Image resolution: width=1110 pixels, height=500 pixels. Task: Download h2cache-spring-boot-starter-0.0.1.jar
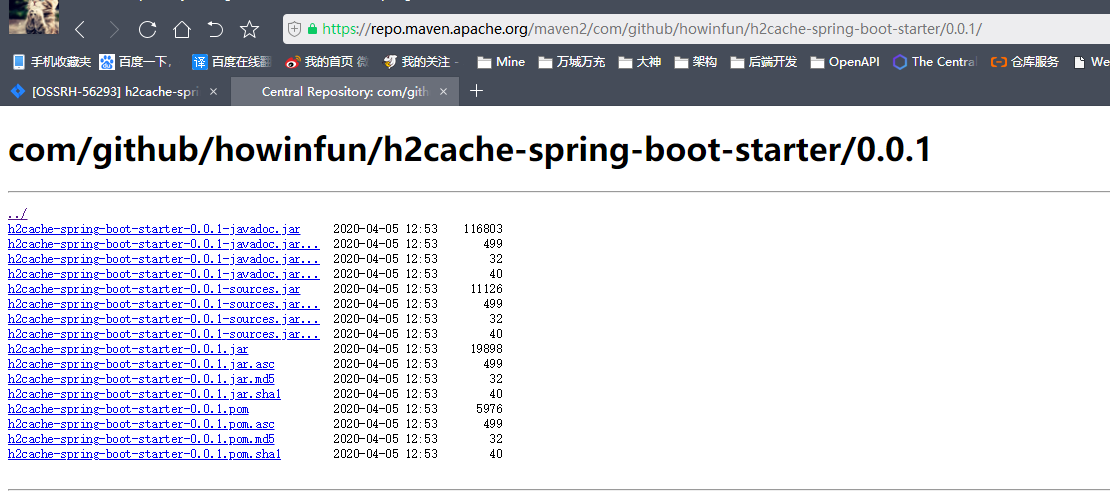[x=128, y=349]
